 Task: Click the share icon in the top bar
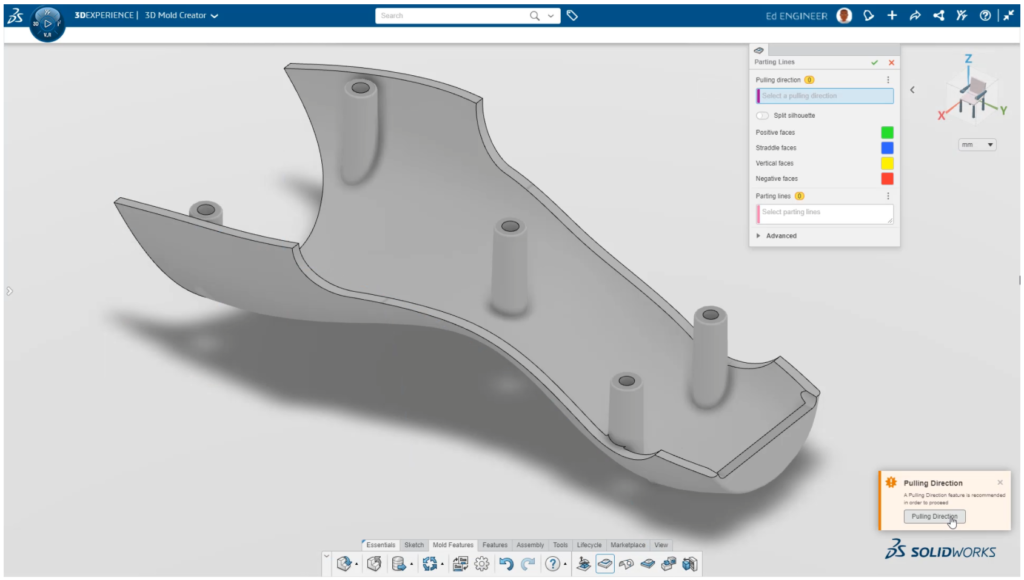pos(939,16)
